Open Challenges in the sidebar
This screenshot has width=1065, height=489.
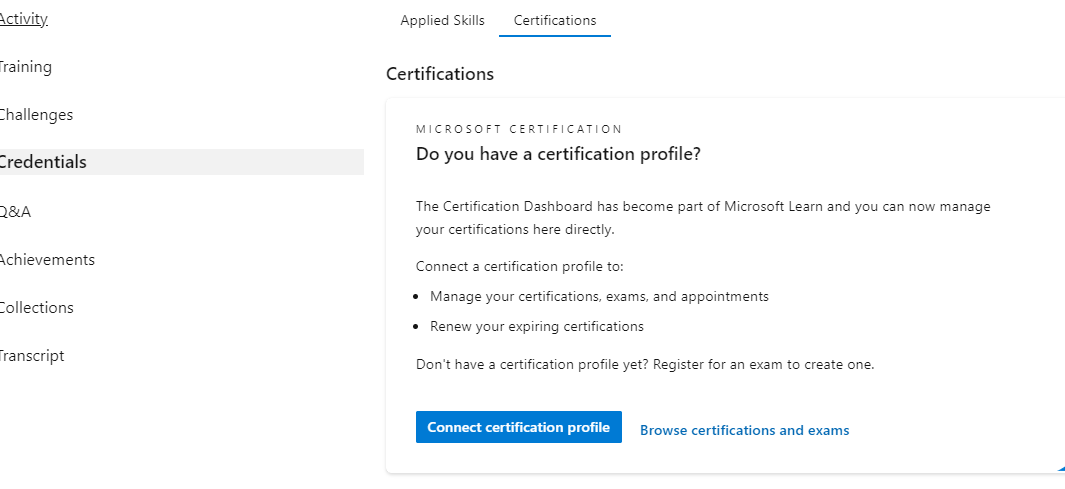tap(36, 115)
